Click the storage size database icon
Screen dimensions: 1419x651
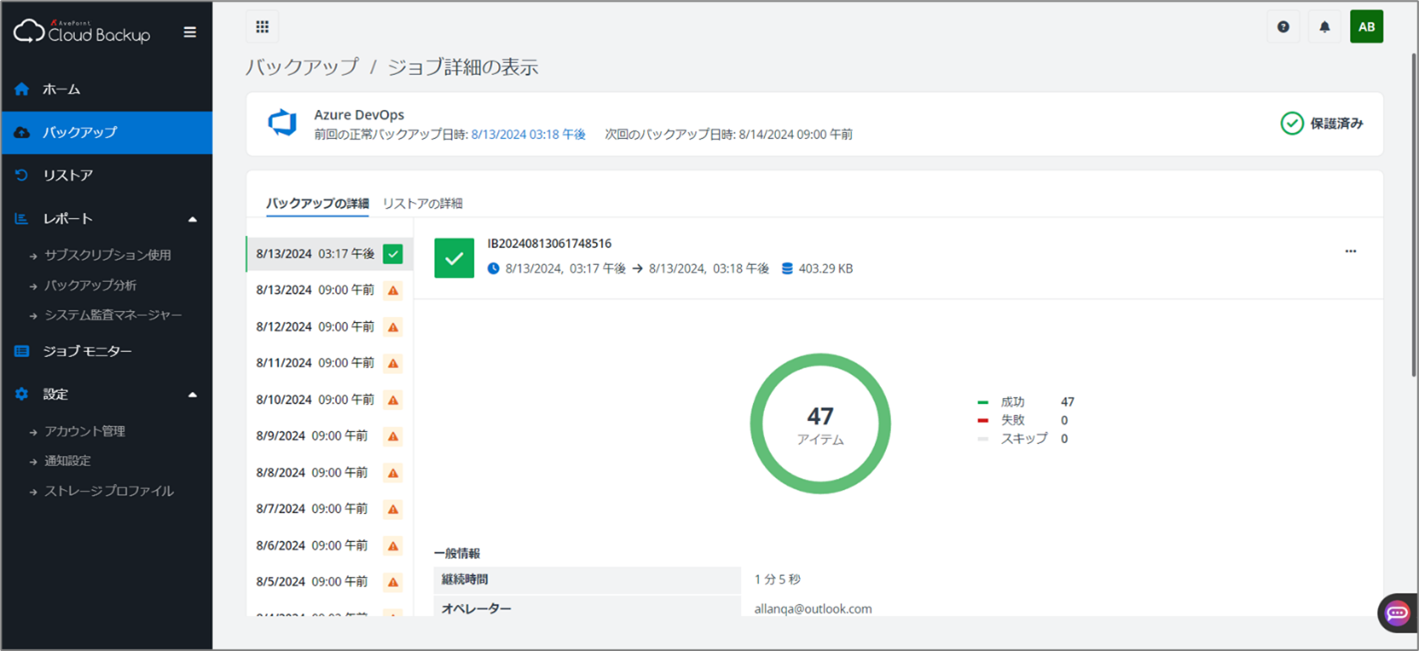(787, 269)
